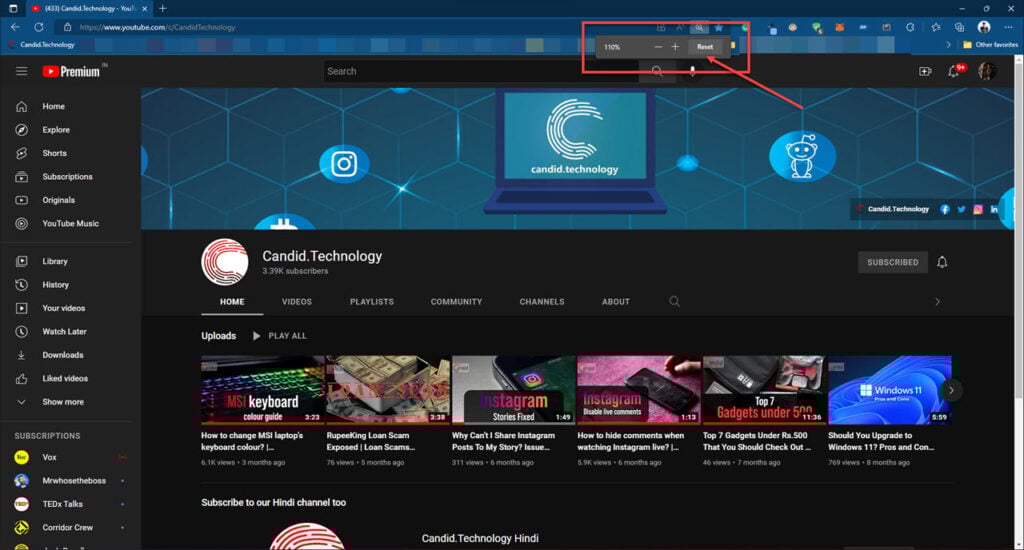Viewport: 1024px width, 550px height.
Task: Open the Twitter link on channel banner
Action: click(961, 209)
